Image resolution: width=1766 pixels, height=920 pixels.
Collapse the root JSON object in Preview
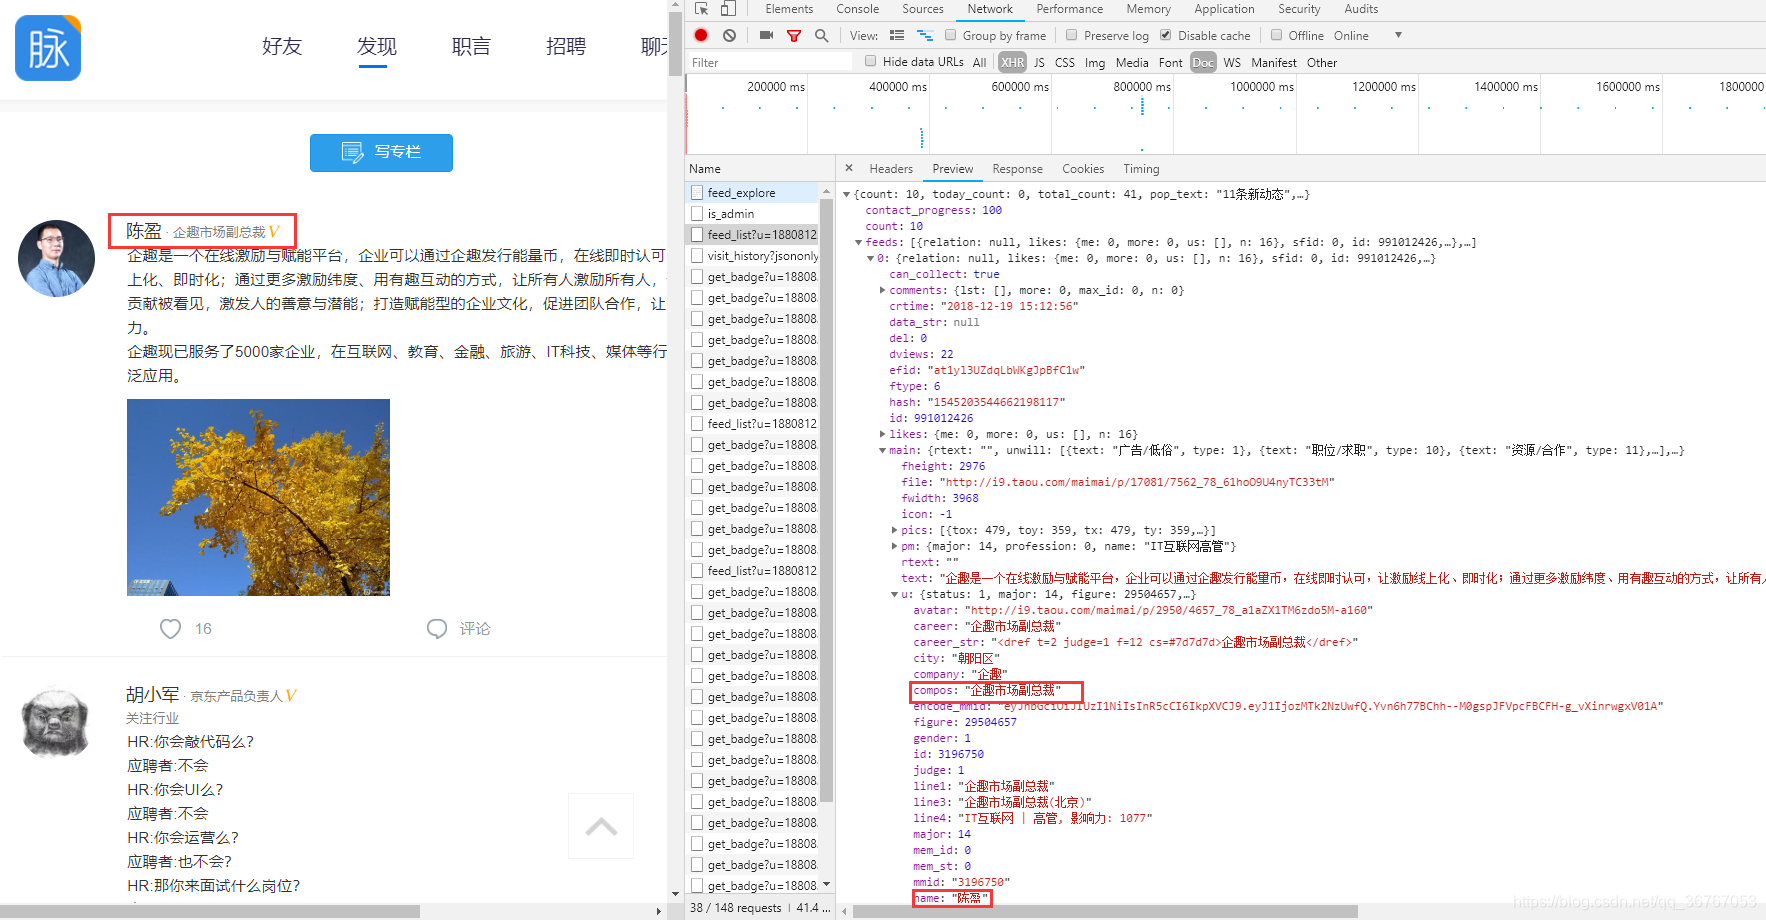(x=847, y=195)
